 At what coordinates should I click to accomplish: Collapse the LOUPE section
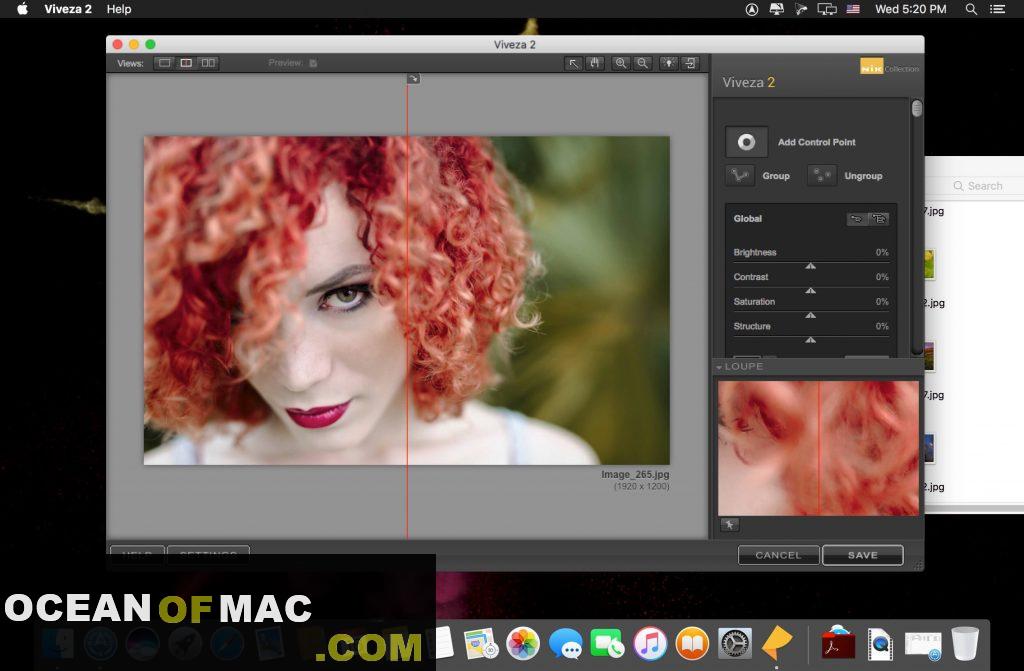point(719,367)
